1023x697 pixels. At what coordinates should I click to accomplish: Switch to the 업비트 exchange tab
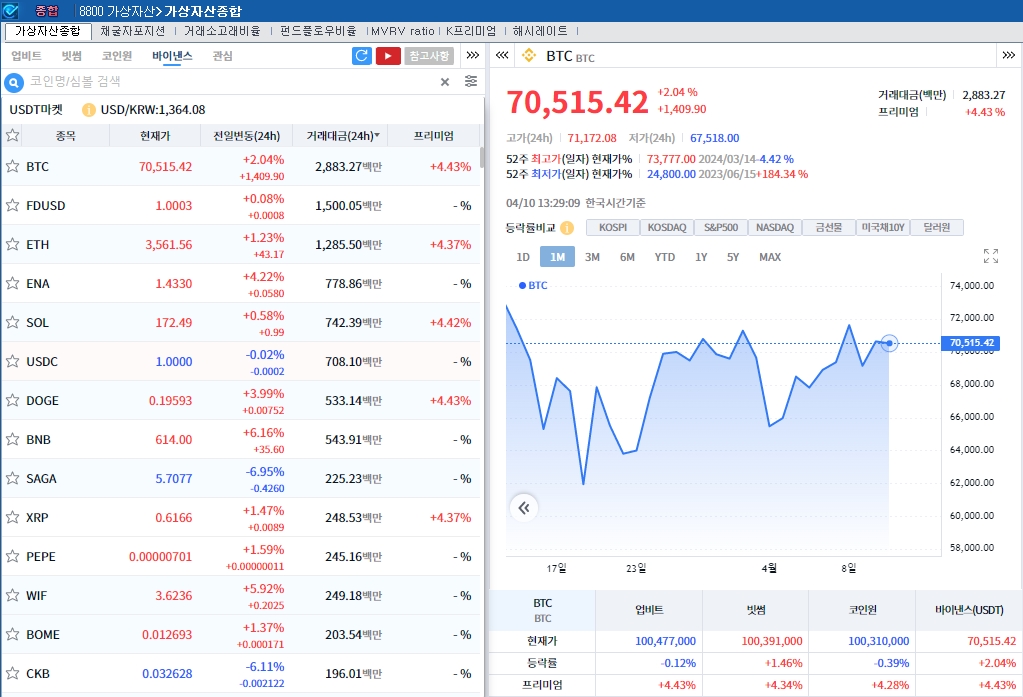(x=27, y=56)
